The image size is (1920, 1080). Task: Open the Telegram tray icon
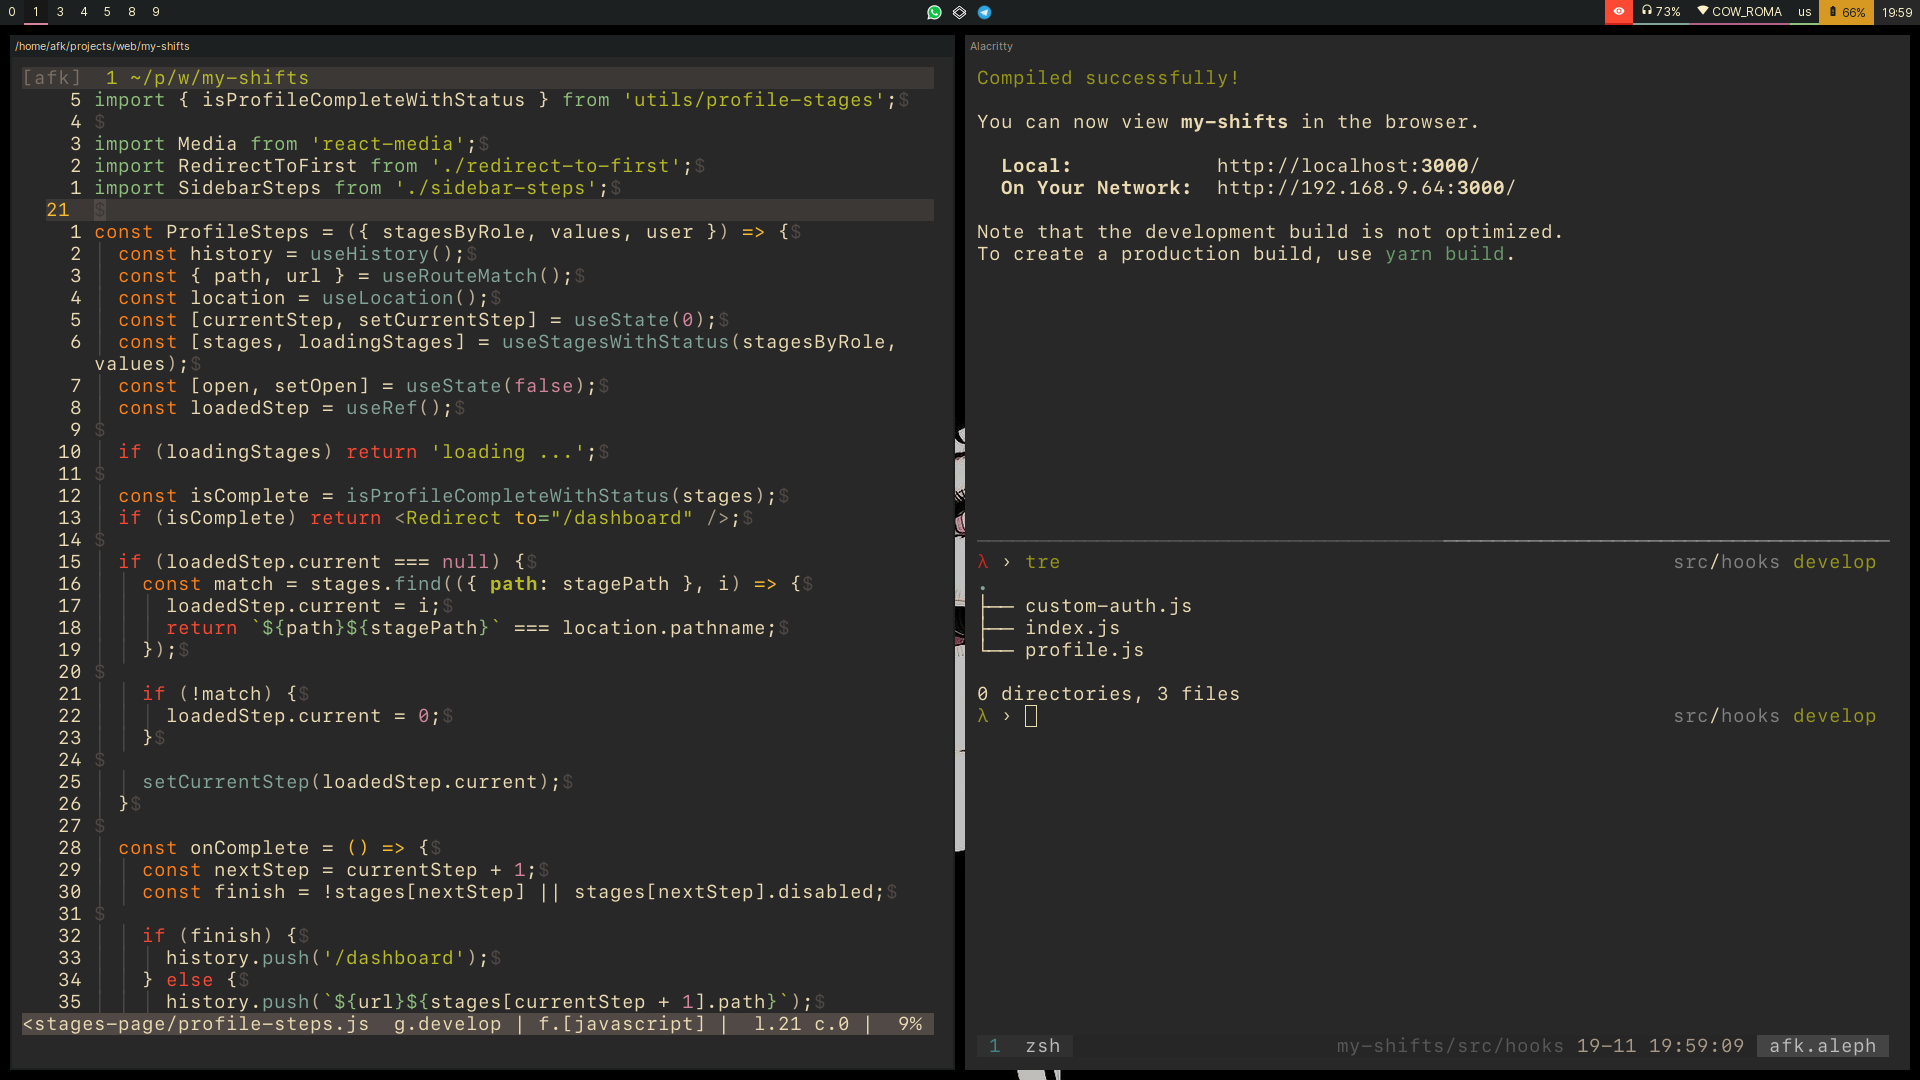coord(984,12)
